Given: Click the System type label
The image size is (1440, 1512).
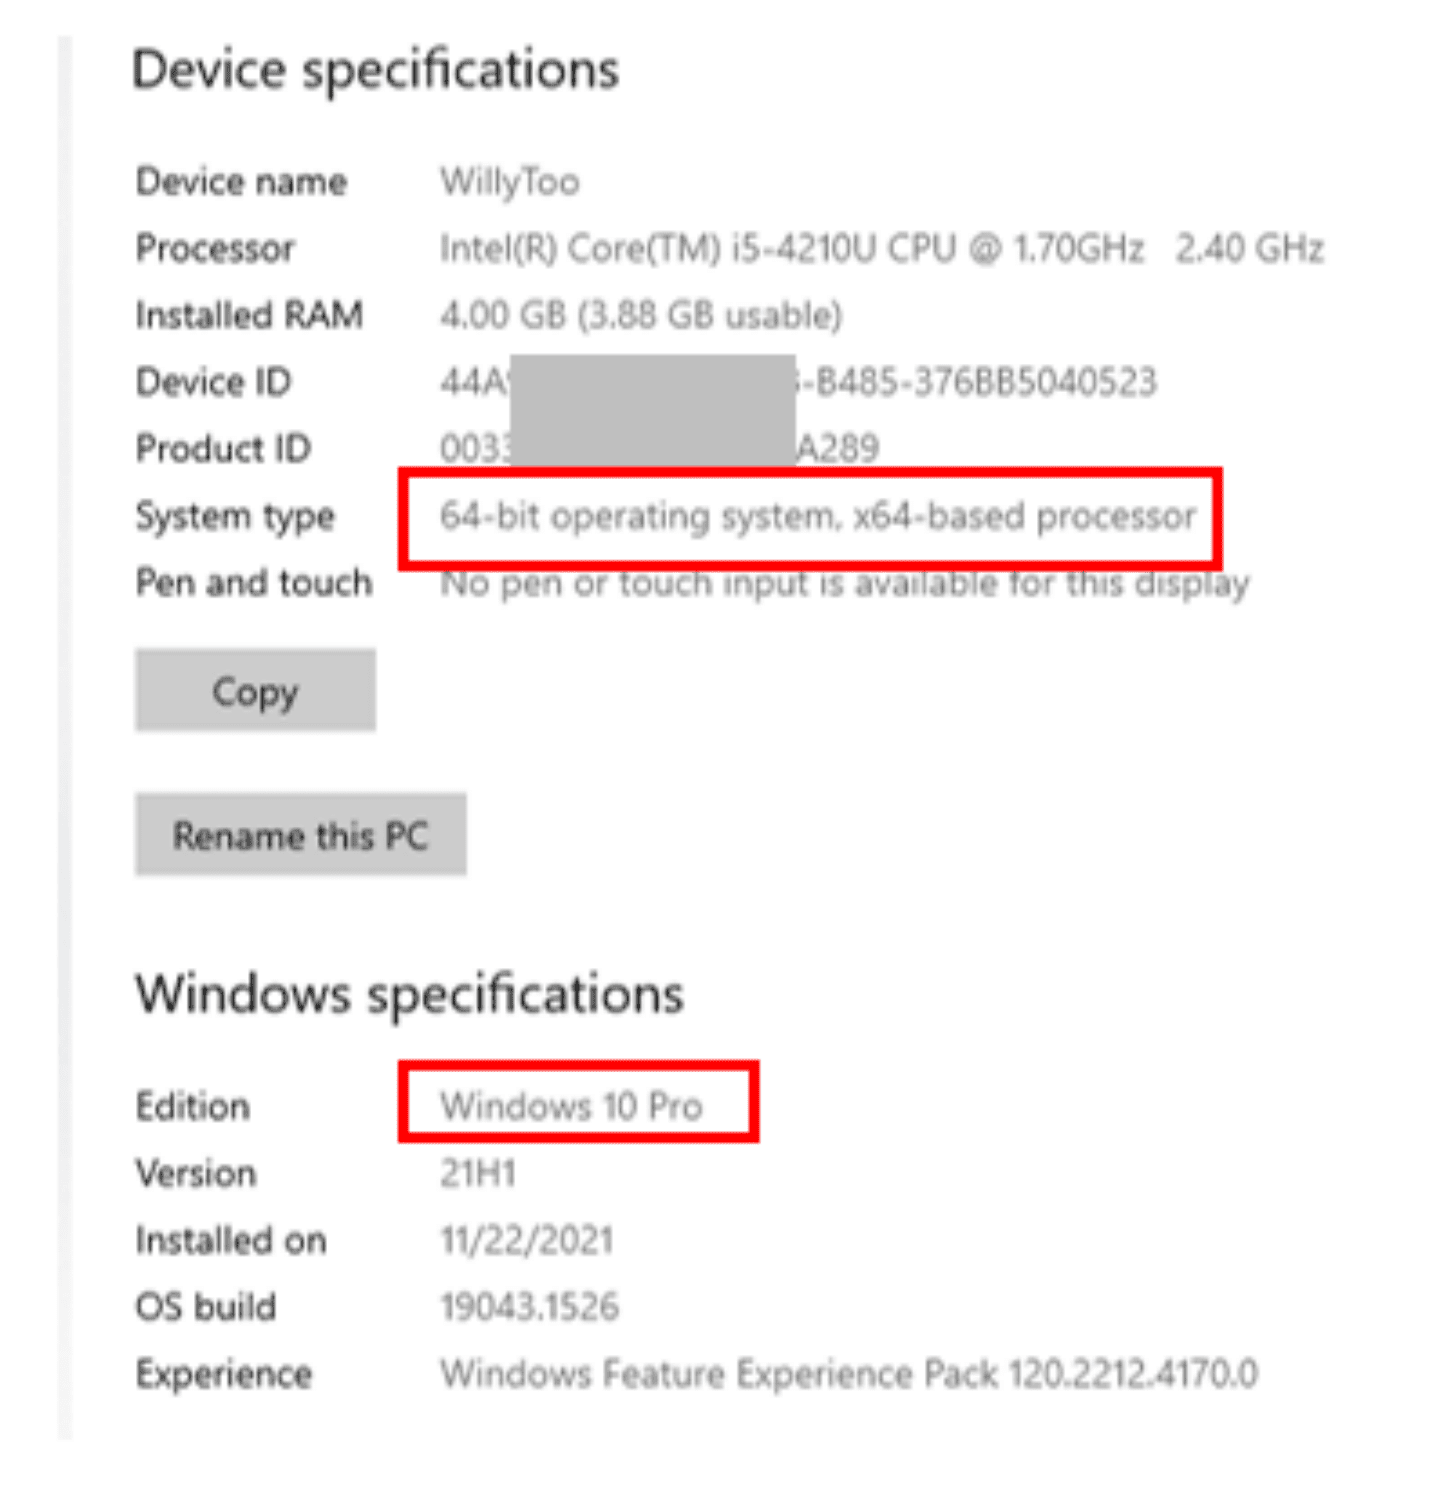Looking at the screenshot, I should tap(235, 516).
